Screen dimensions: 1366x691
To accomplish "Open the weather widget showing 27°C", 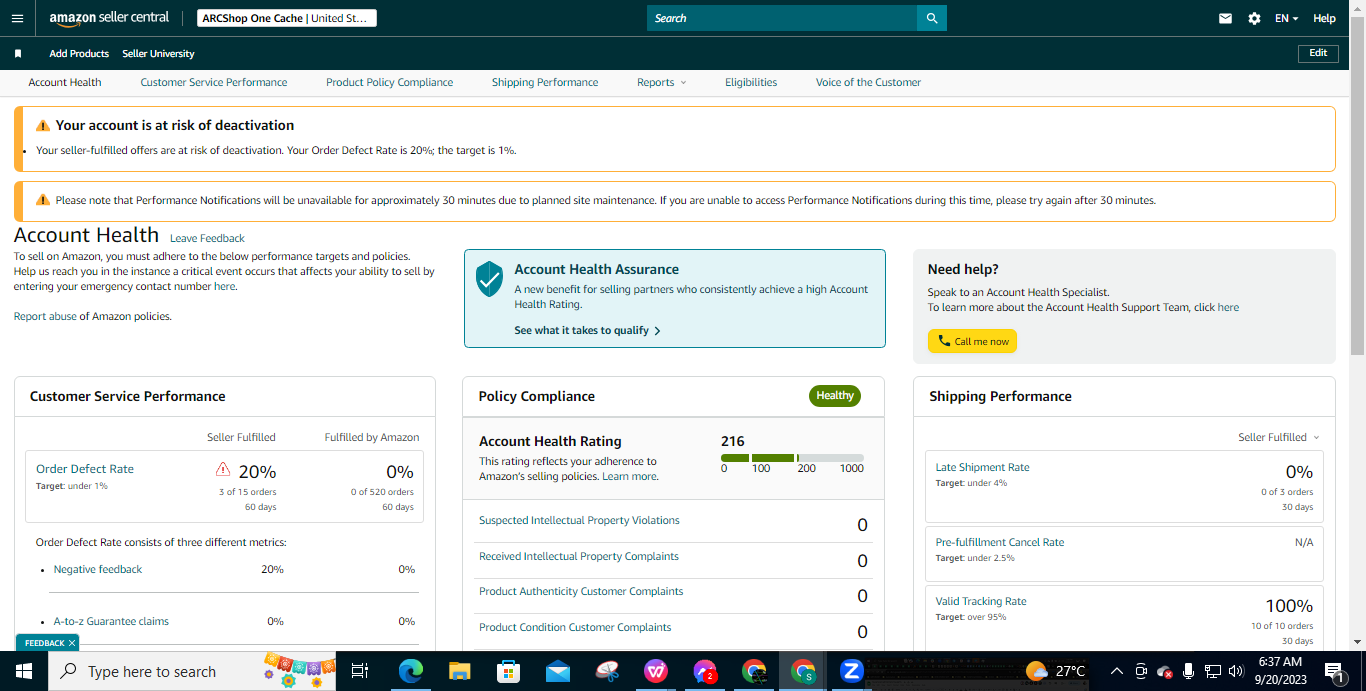I will click(x=1055, y=671).
